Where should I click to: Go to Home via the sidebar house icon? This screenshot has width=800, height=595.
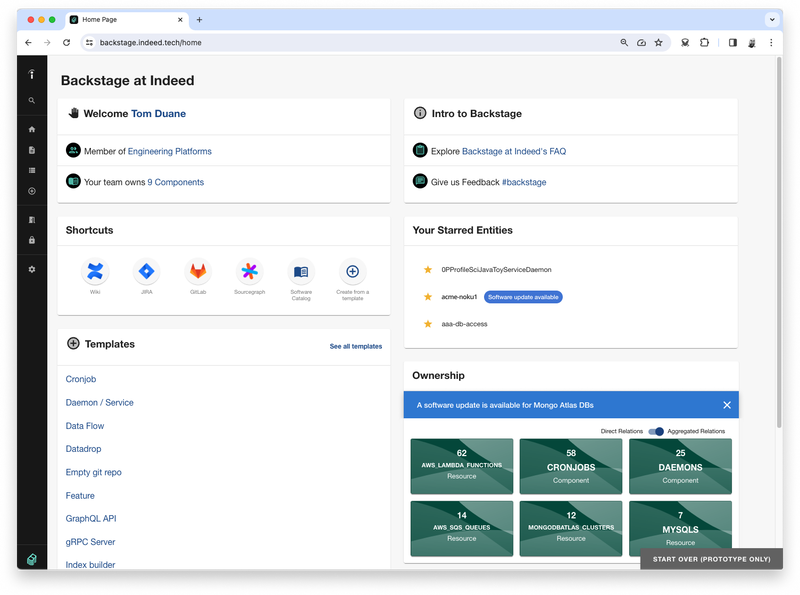(x=32, y=129)
